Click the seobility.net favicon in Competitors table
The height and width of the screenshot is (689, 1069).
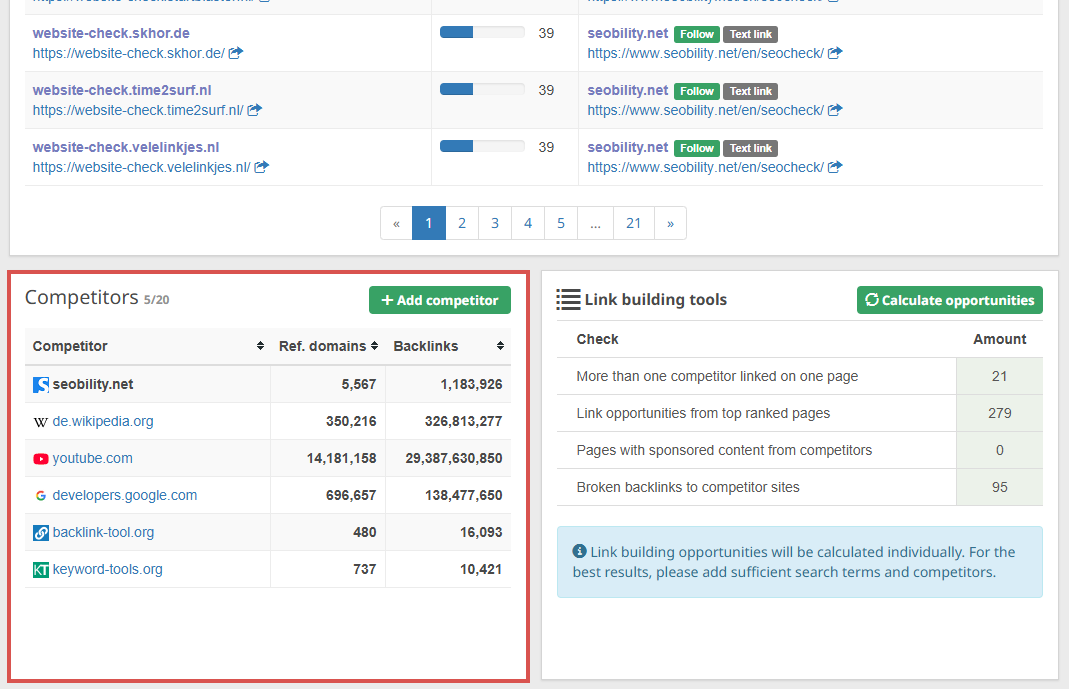tap(41, 384)
